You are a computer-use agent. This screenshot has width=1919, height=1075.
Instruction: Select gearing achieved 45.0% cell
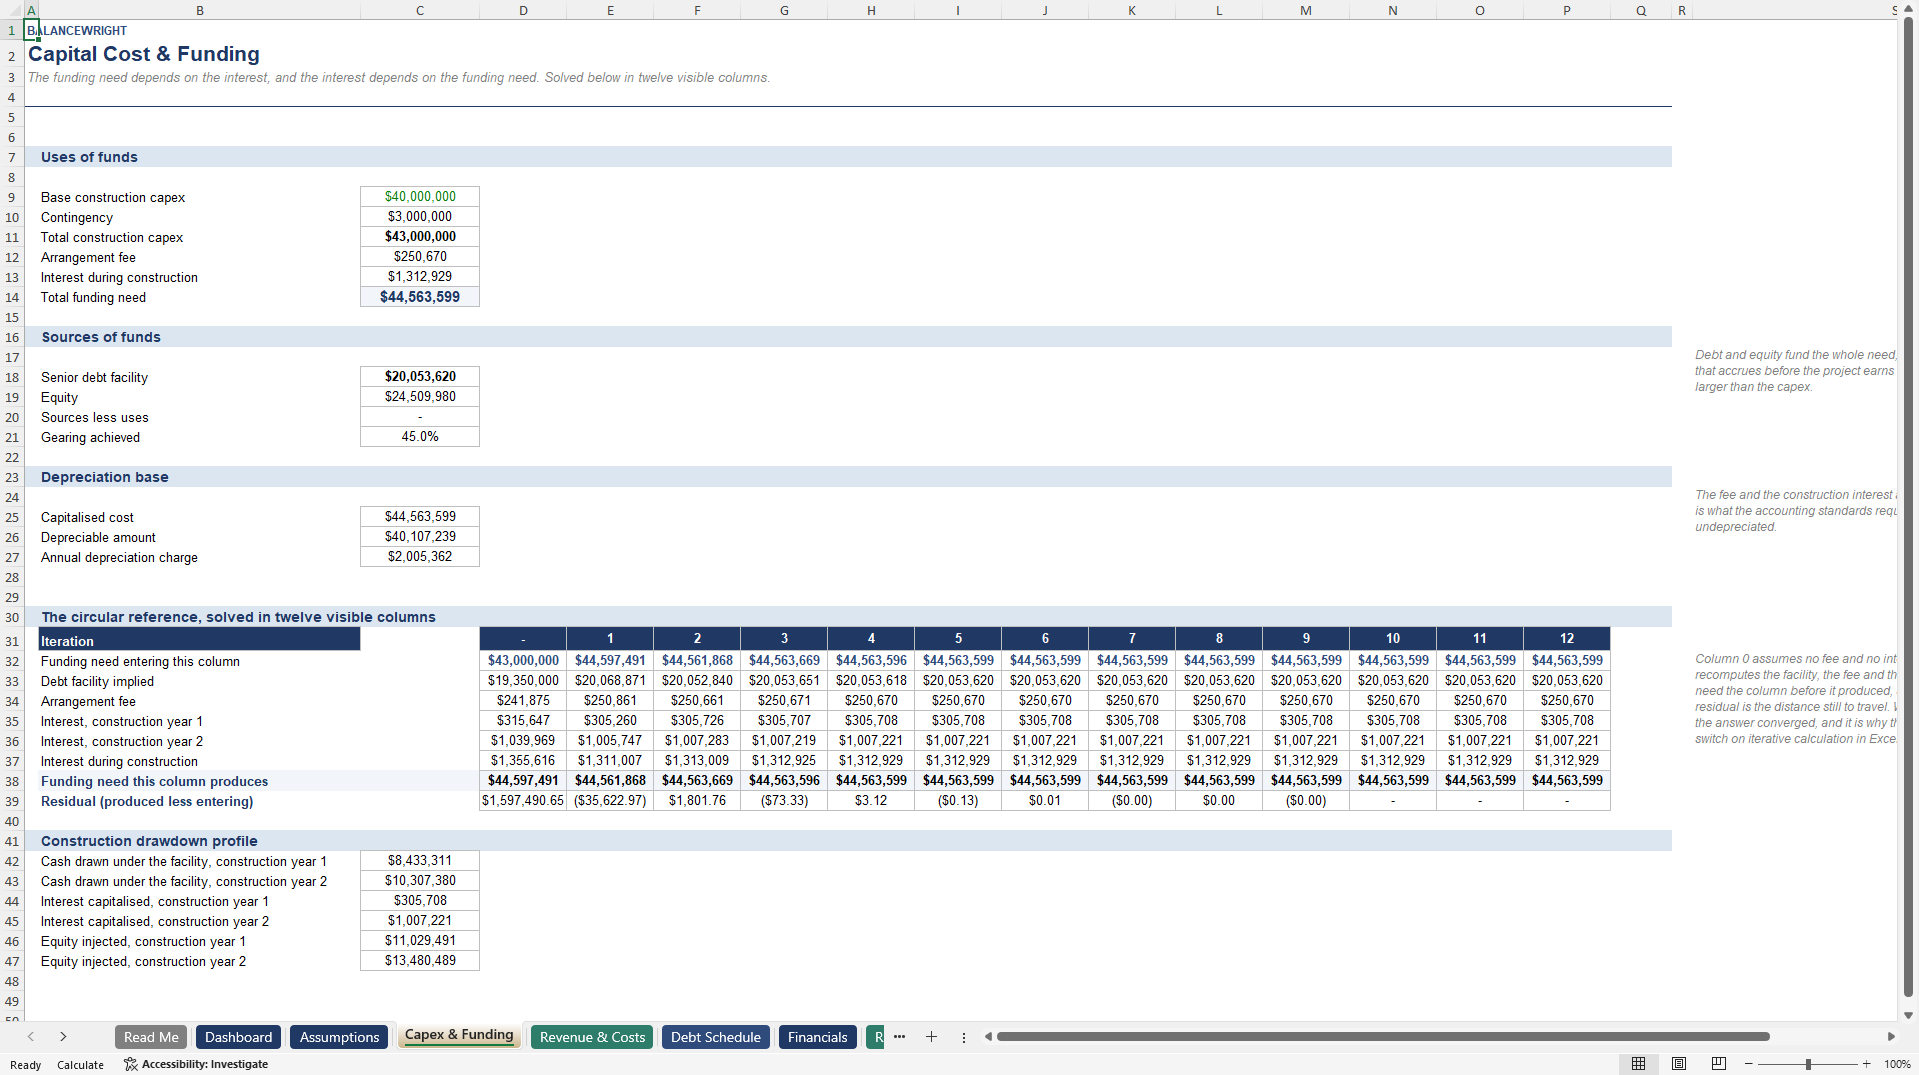[x=420, y=437]
